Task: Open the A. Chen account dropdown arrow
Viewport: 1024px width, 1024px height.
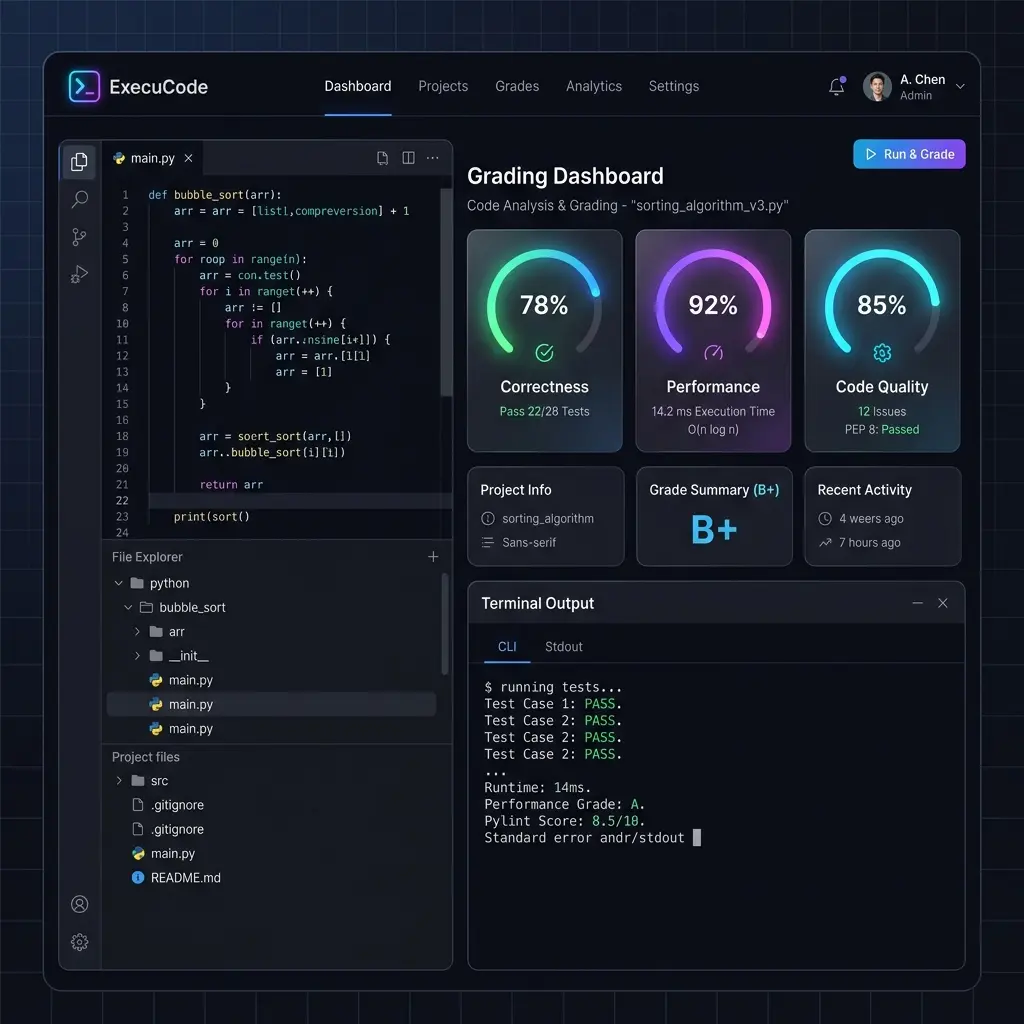Action: (x=960, y=86)
